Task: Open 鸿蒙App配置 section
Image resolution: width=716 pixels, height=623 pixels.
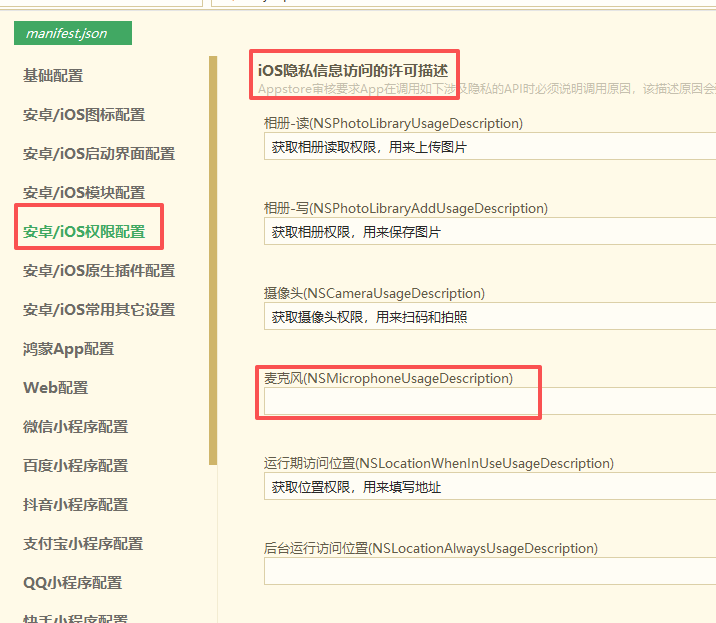Action: click(x=68, y=348)
